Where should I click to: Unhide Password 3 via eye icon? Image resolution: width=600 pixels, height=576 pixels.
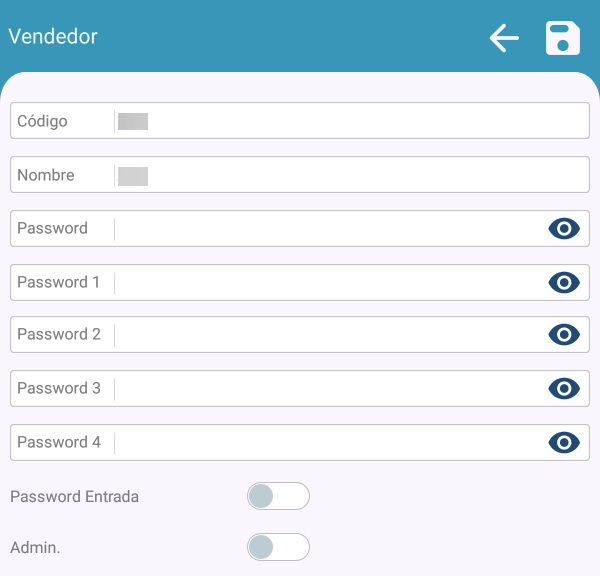[564, 389]
